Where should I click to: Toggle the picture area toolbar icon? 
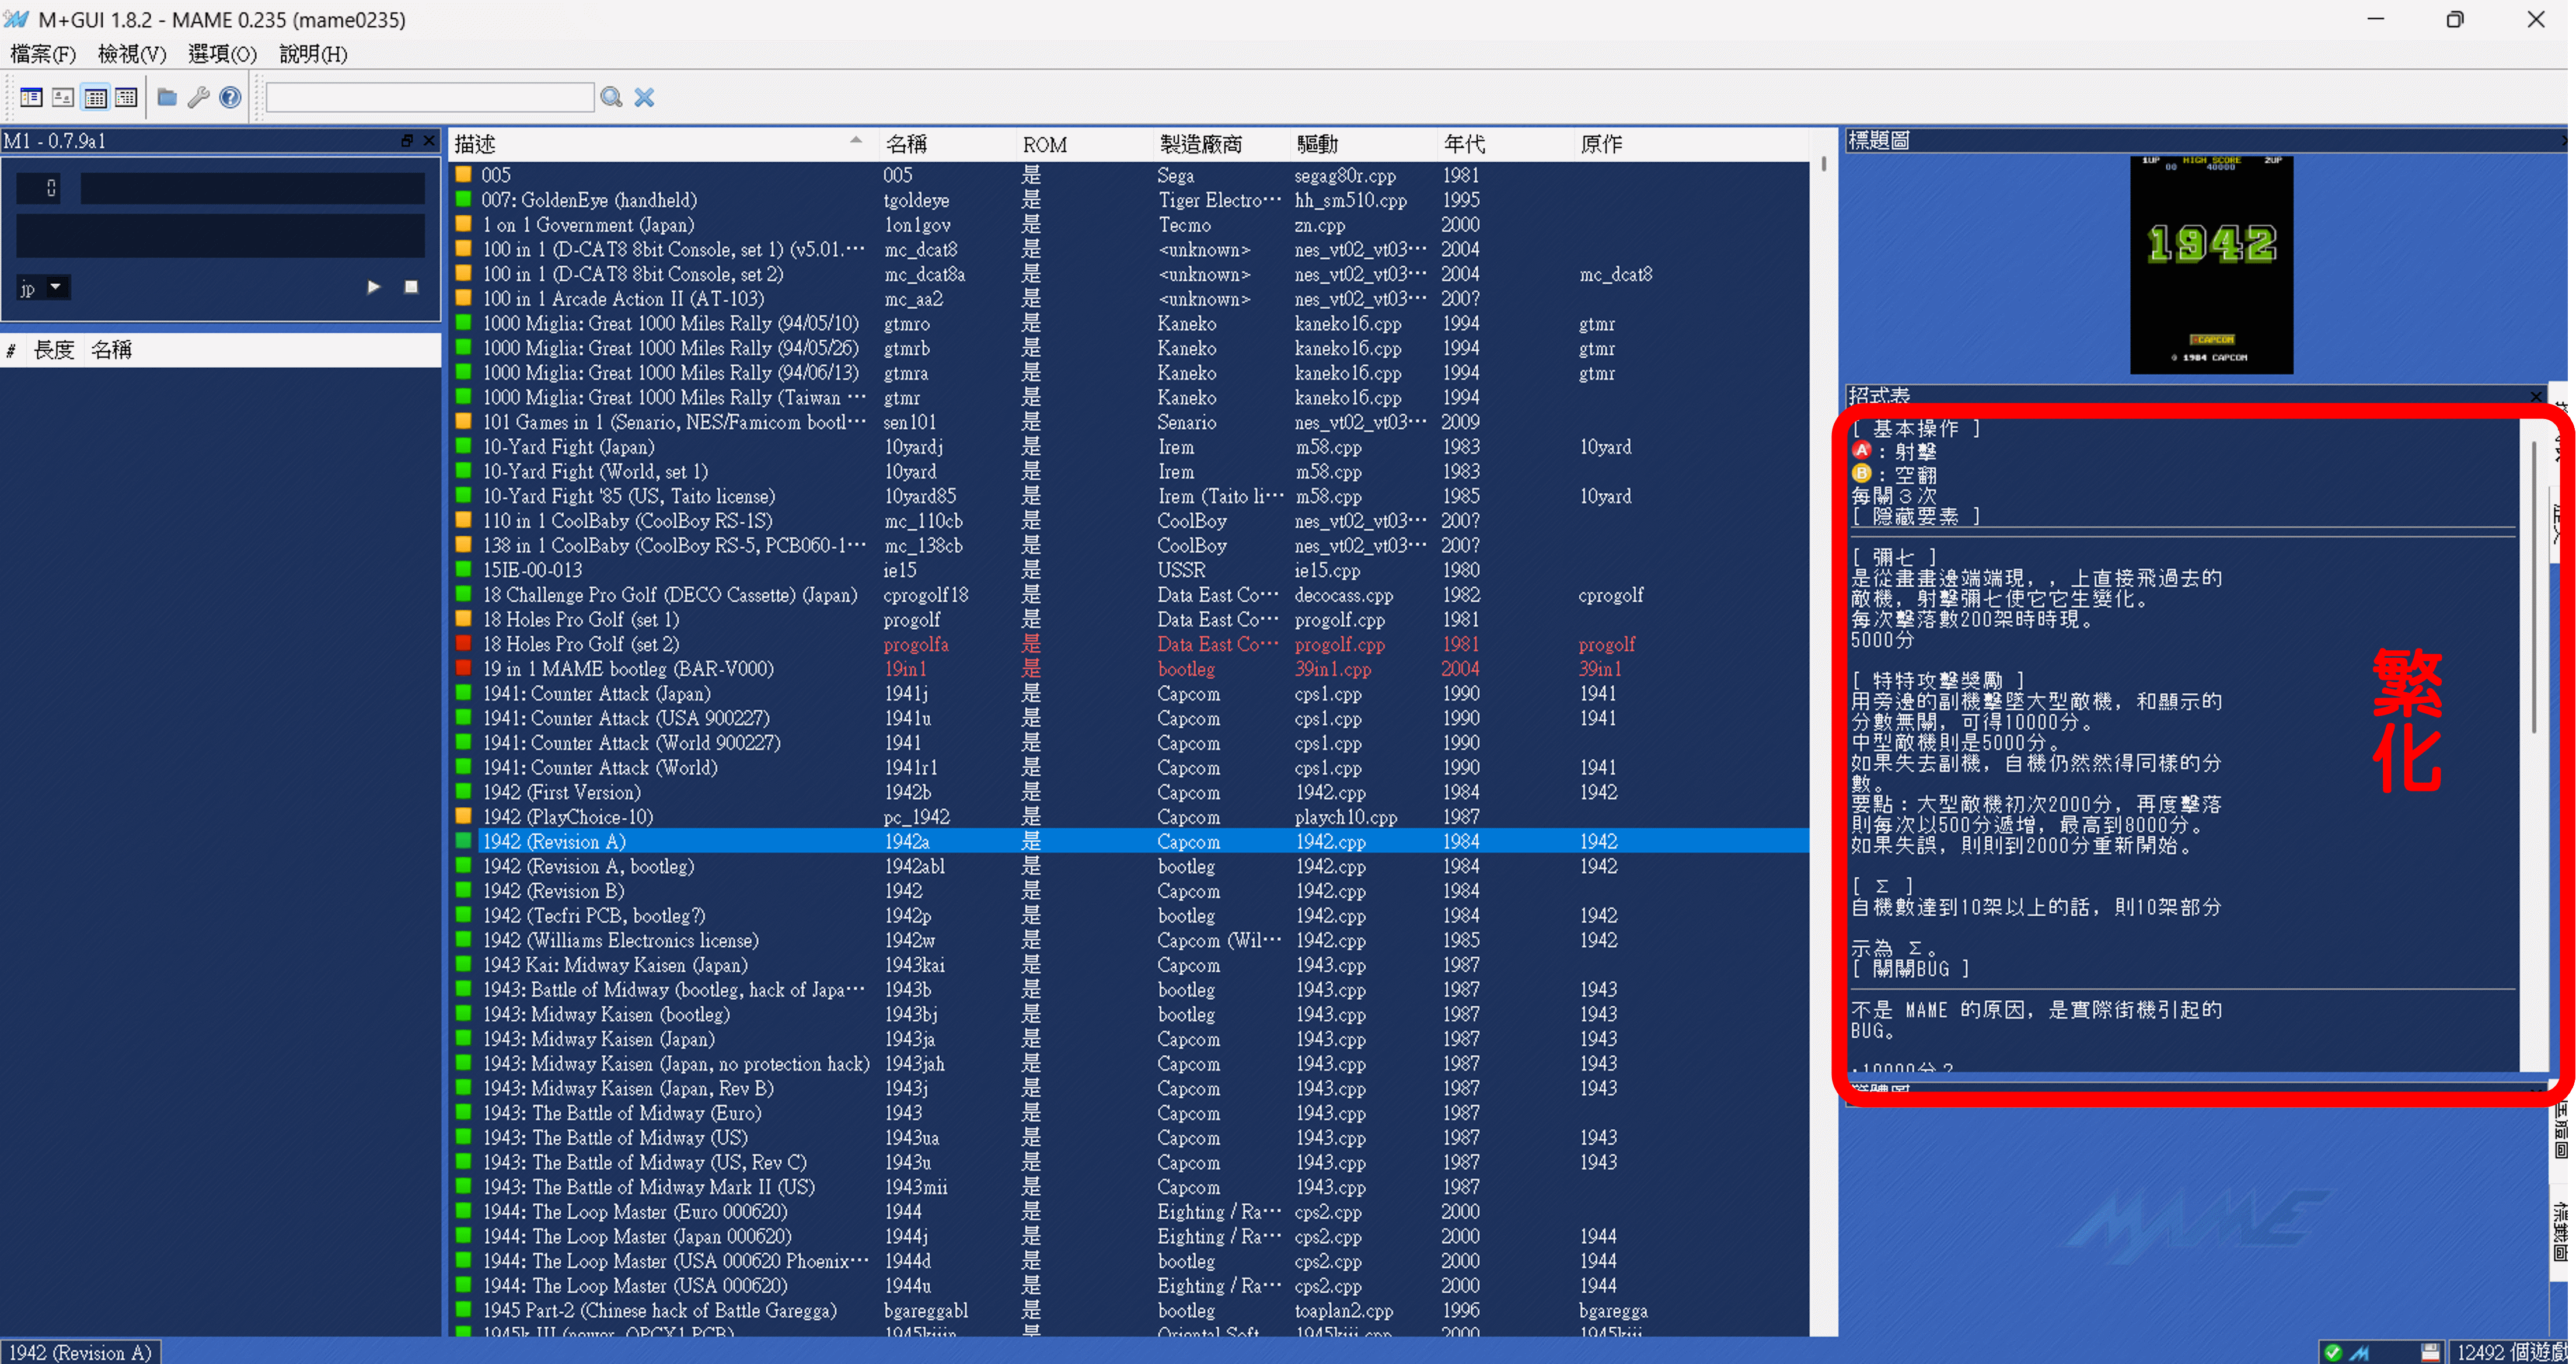(x=63, y=97)
